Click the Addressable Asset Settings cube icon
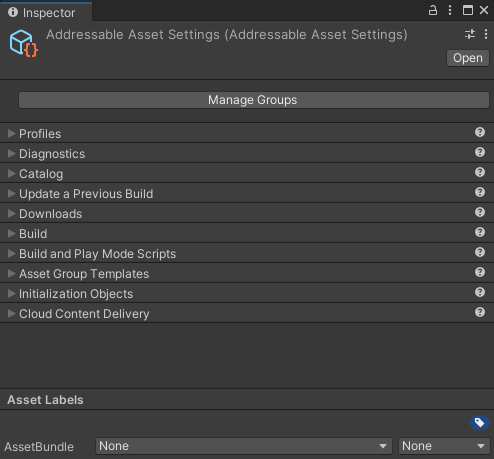 [23, 43]
